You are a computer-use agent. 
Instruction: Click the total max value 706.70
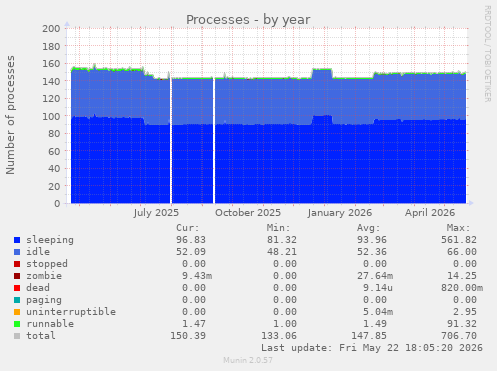[x=459, y=336]
